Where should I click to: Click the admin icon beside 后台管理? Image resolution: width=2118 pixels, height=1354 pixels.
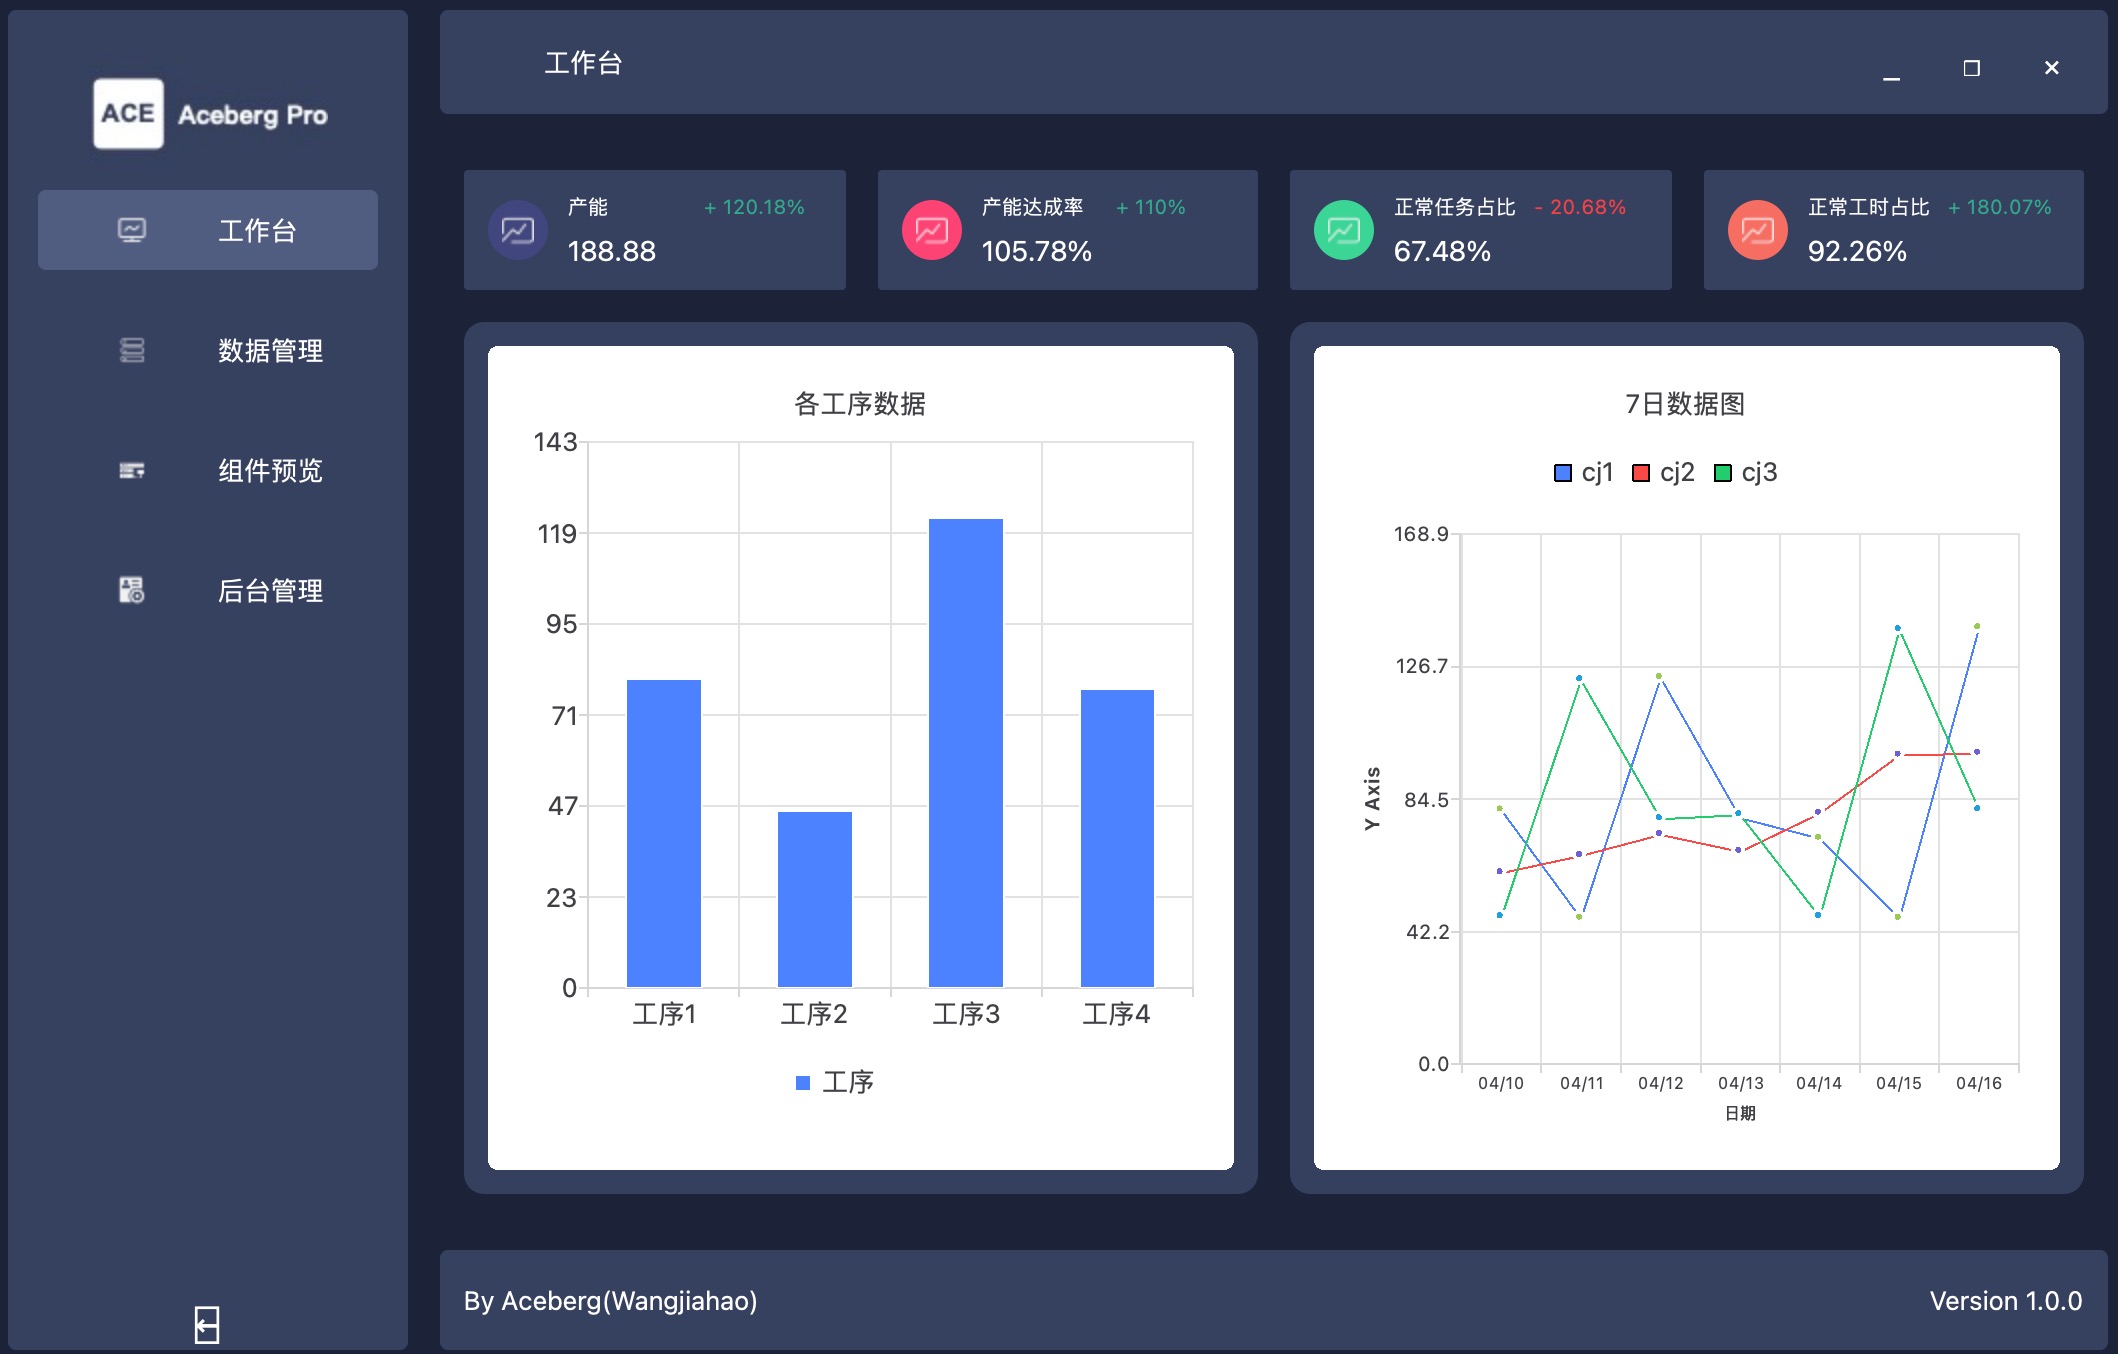132,590
